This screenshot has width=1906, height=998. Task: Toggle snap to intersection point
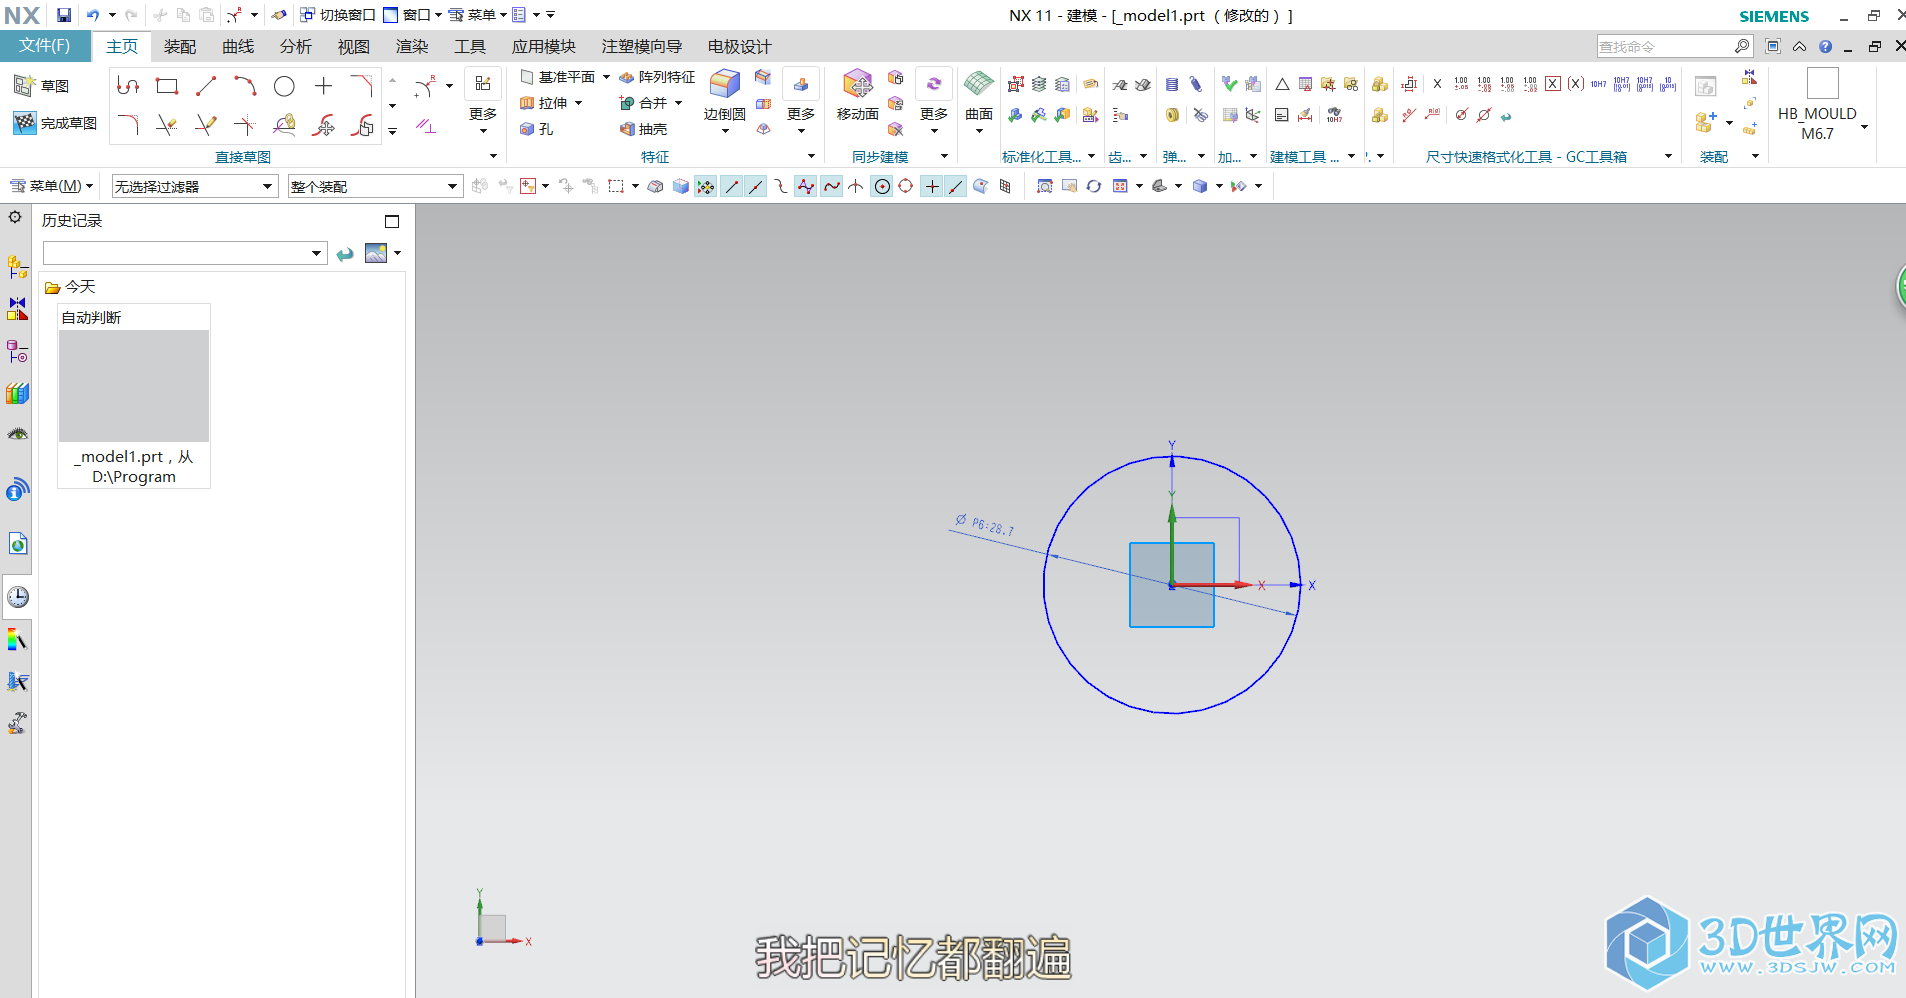click(x=856, y=186)
